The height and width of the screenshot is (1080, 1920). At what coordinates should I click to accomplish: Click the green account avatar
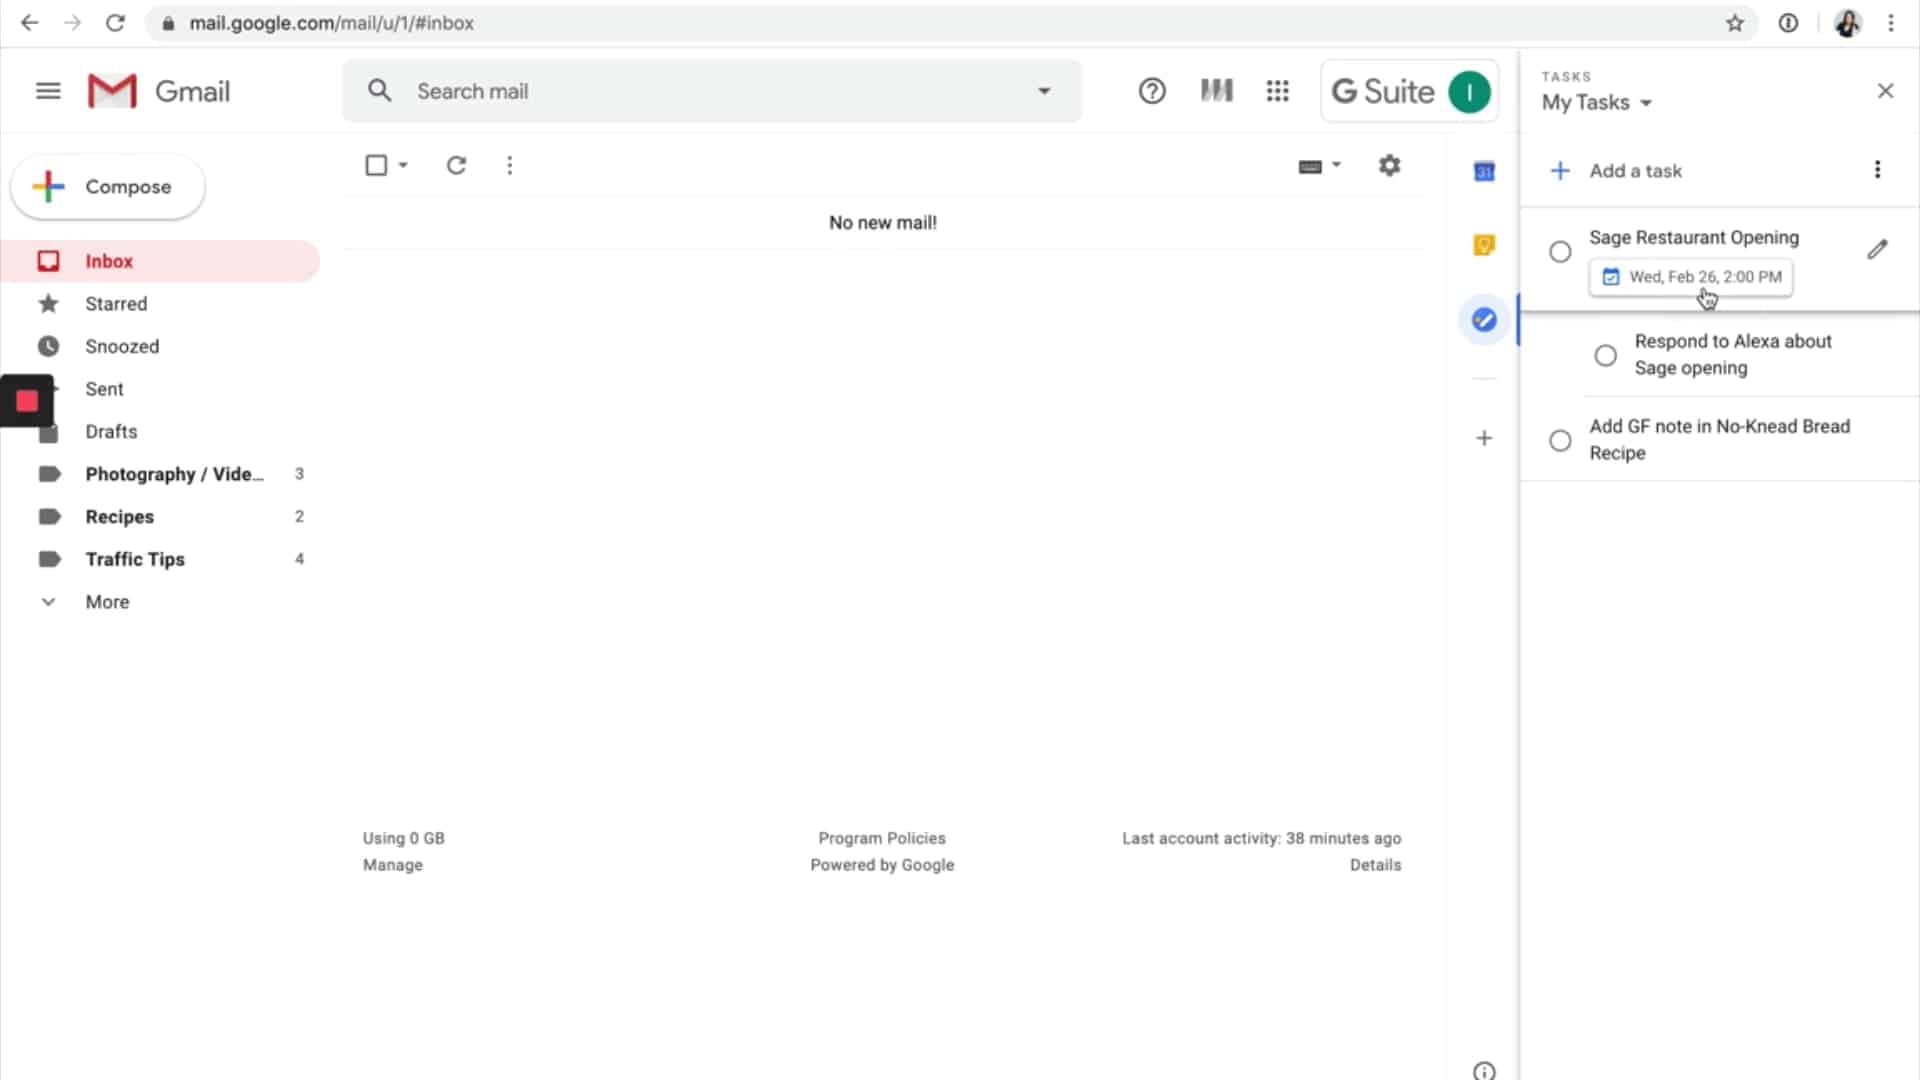click(x=1469, y=92)
